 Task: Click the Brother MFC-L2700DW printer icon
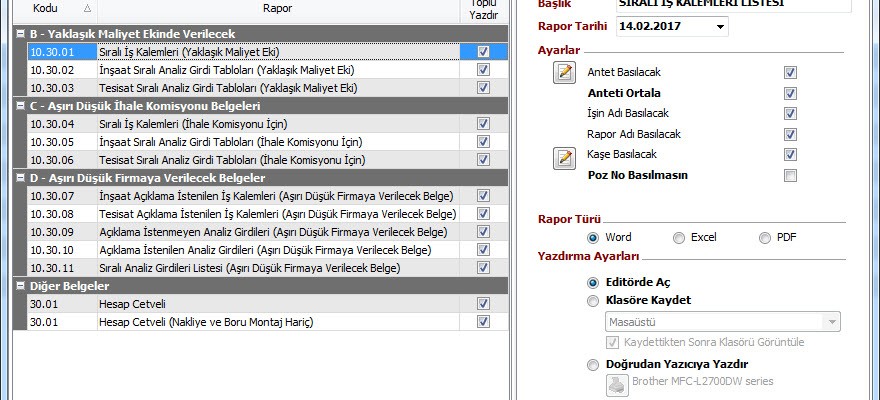pyautogui.click(x=617, y=382)
